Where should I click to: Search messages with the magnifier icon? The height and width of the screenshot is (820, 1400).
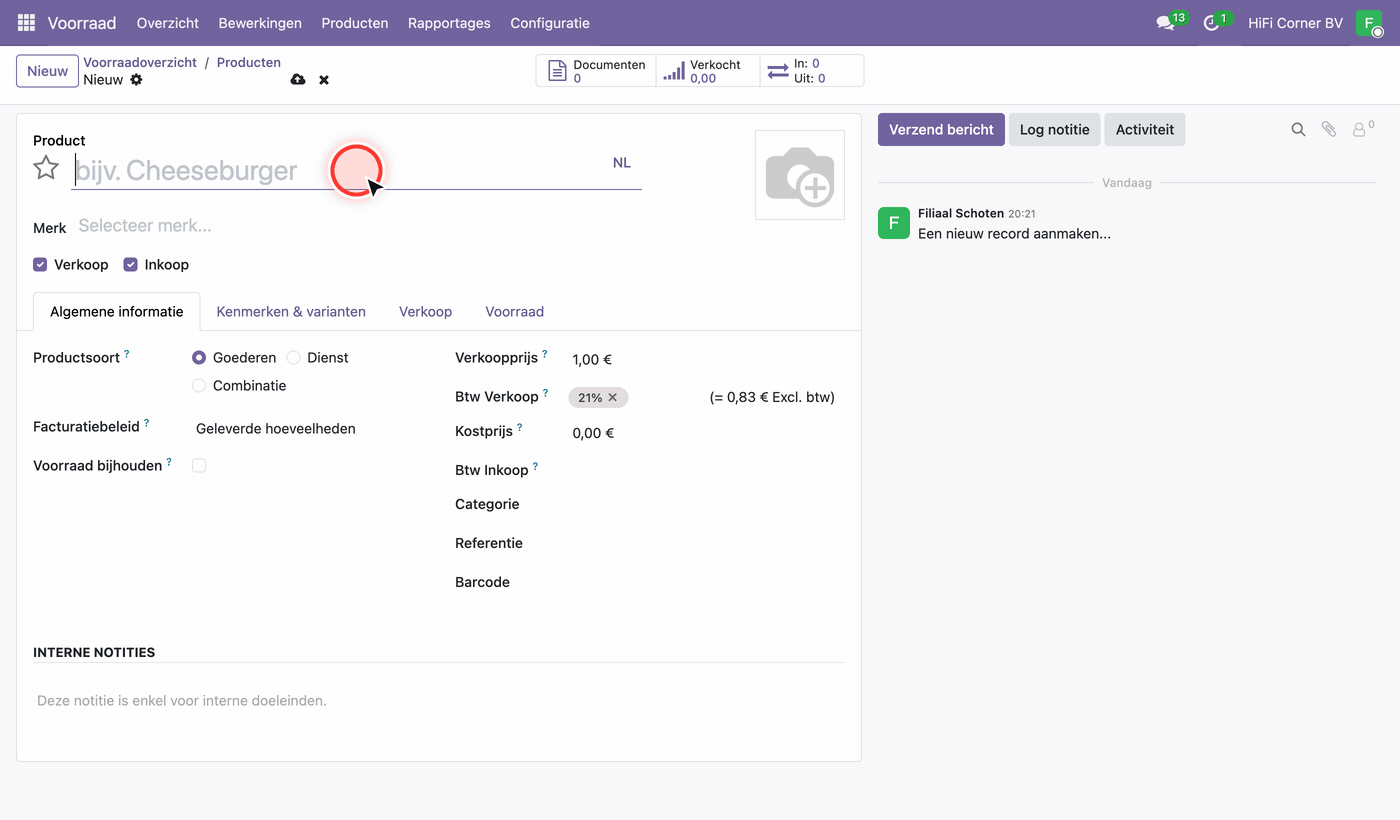click(x=1298, y=130)
